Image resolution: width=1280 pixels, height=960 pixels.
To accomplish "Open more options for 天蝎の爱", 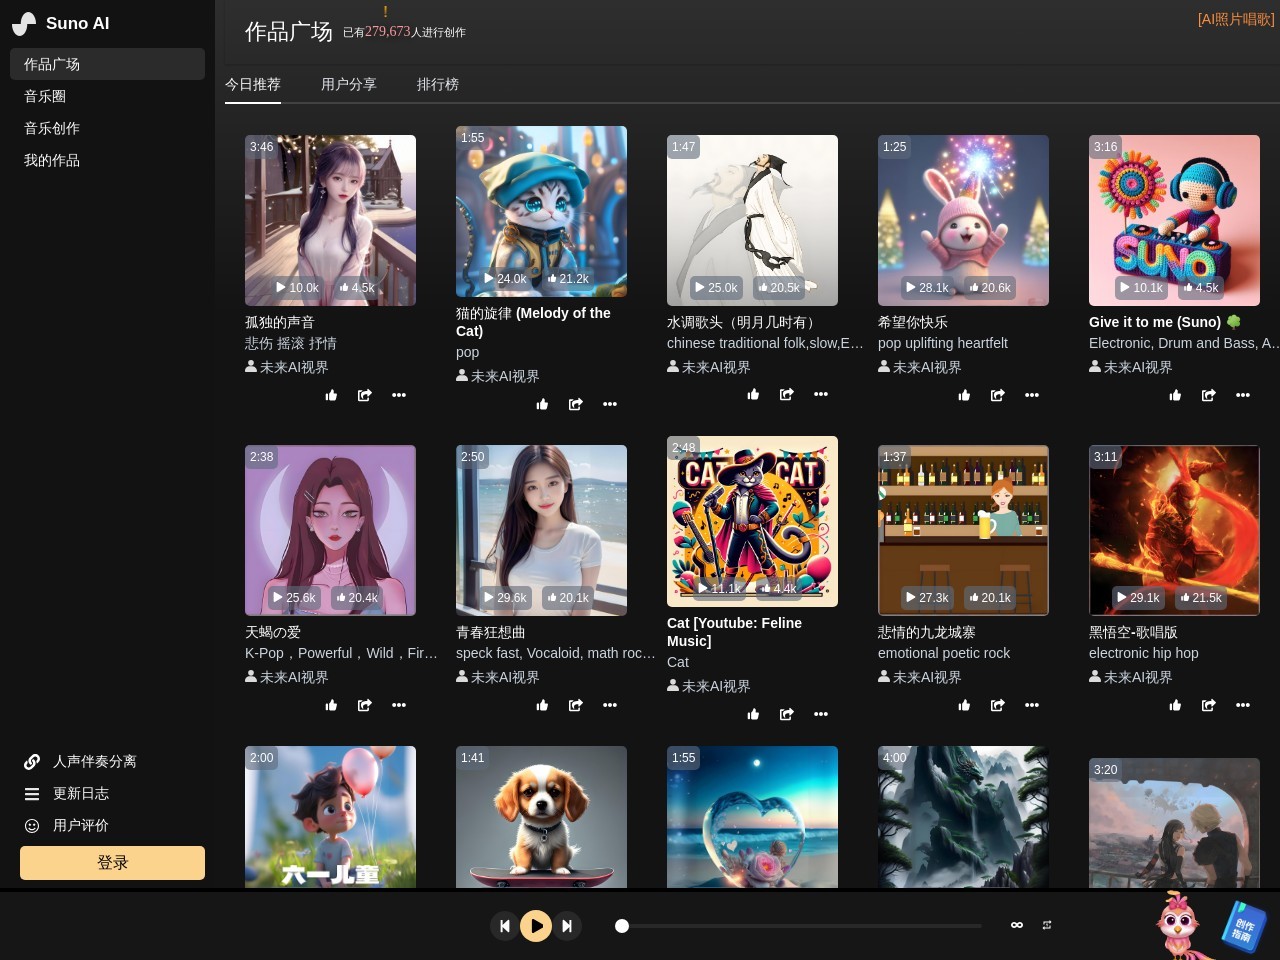I will (399, 706).
